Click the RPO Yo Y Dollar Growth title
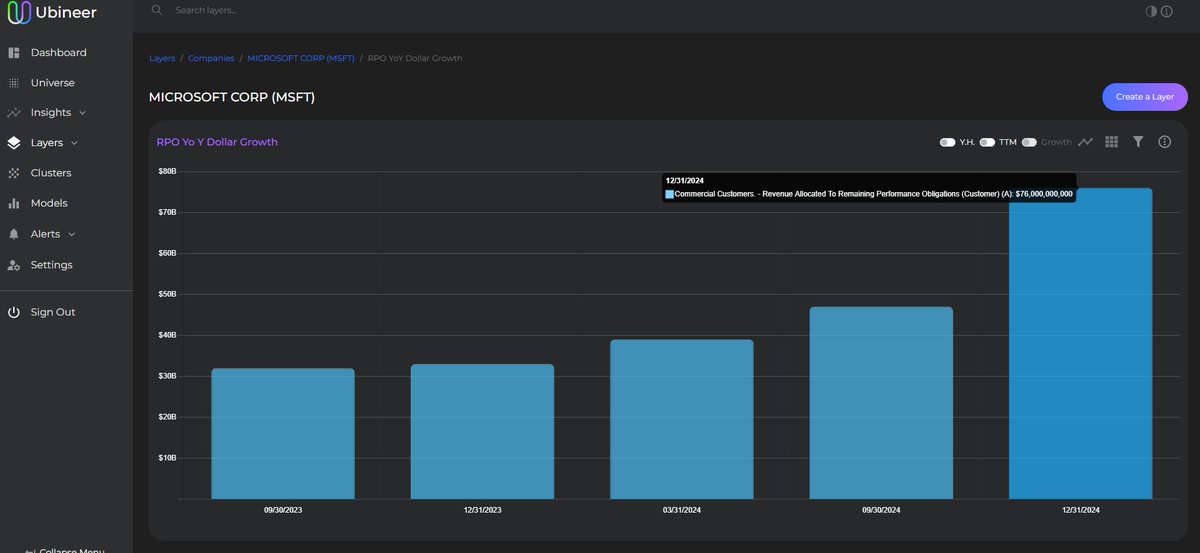The height and width of the screenshot is (553, 1200). coord(217,142)
